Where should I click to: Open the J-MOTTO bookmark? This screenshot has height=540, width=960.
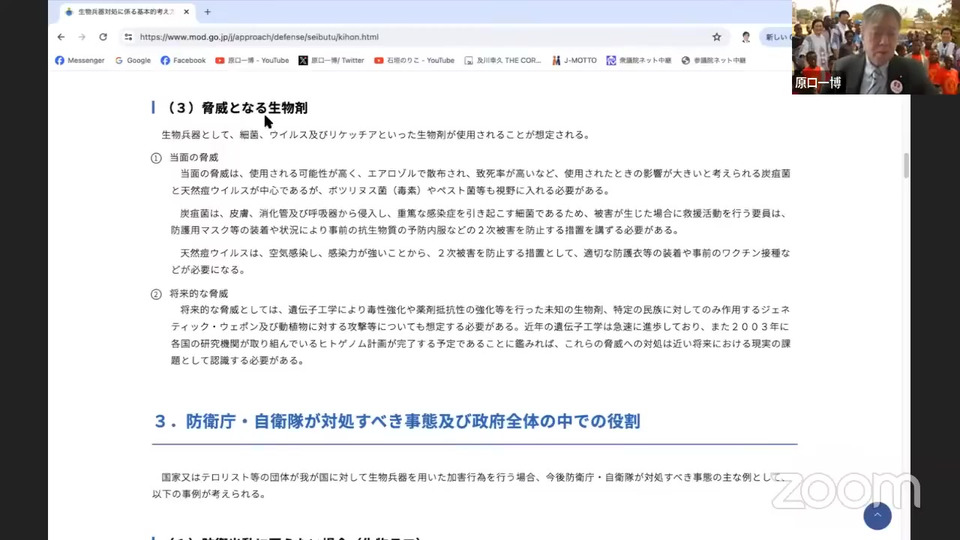point(574,60)
